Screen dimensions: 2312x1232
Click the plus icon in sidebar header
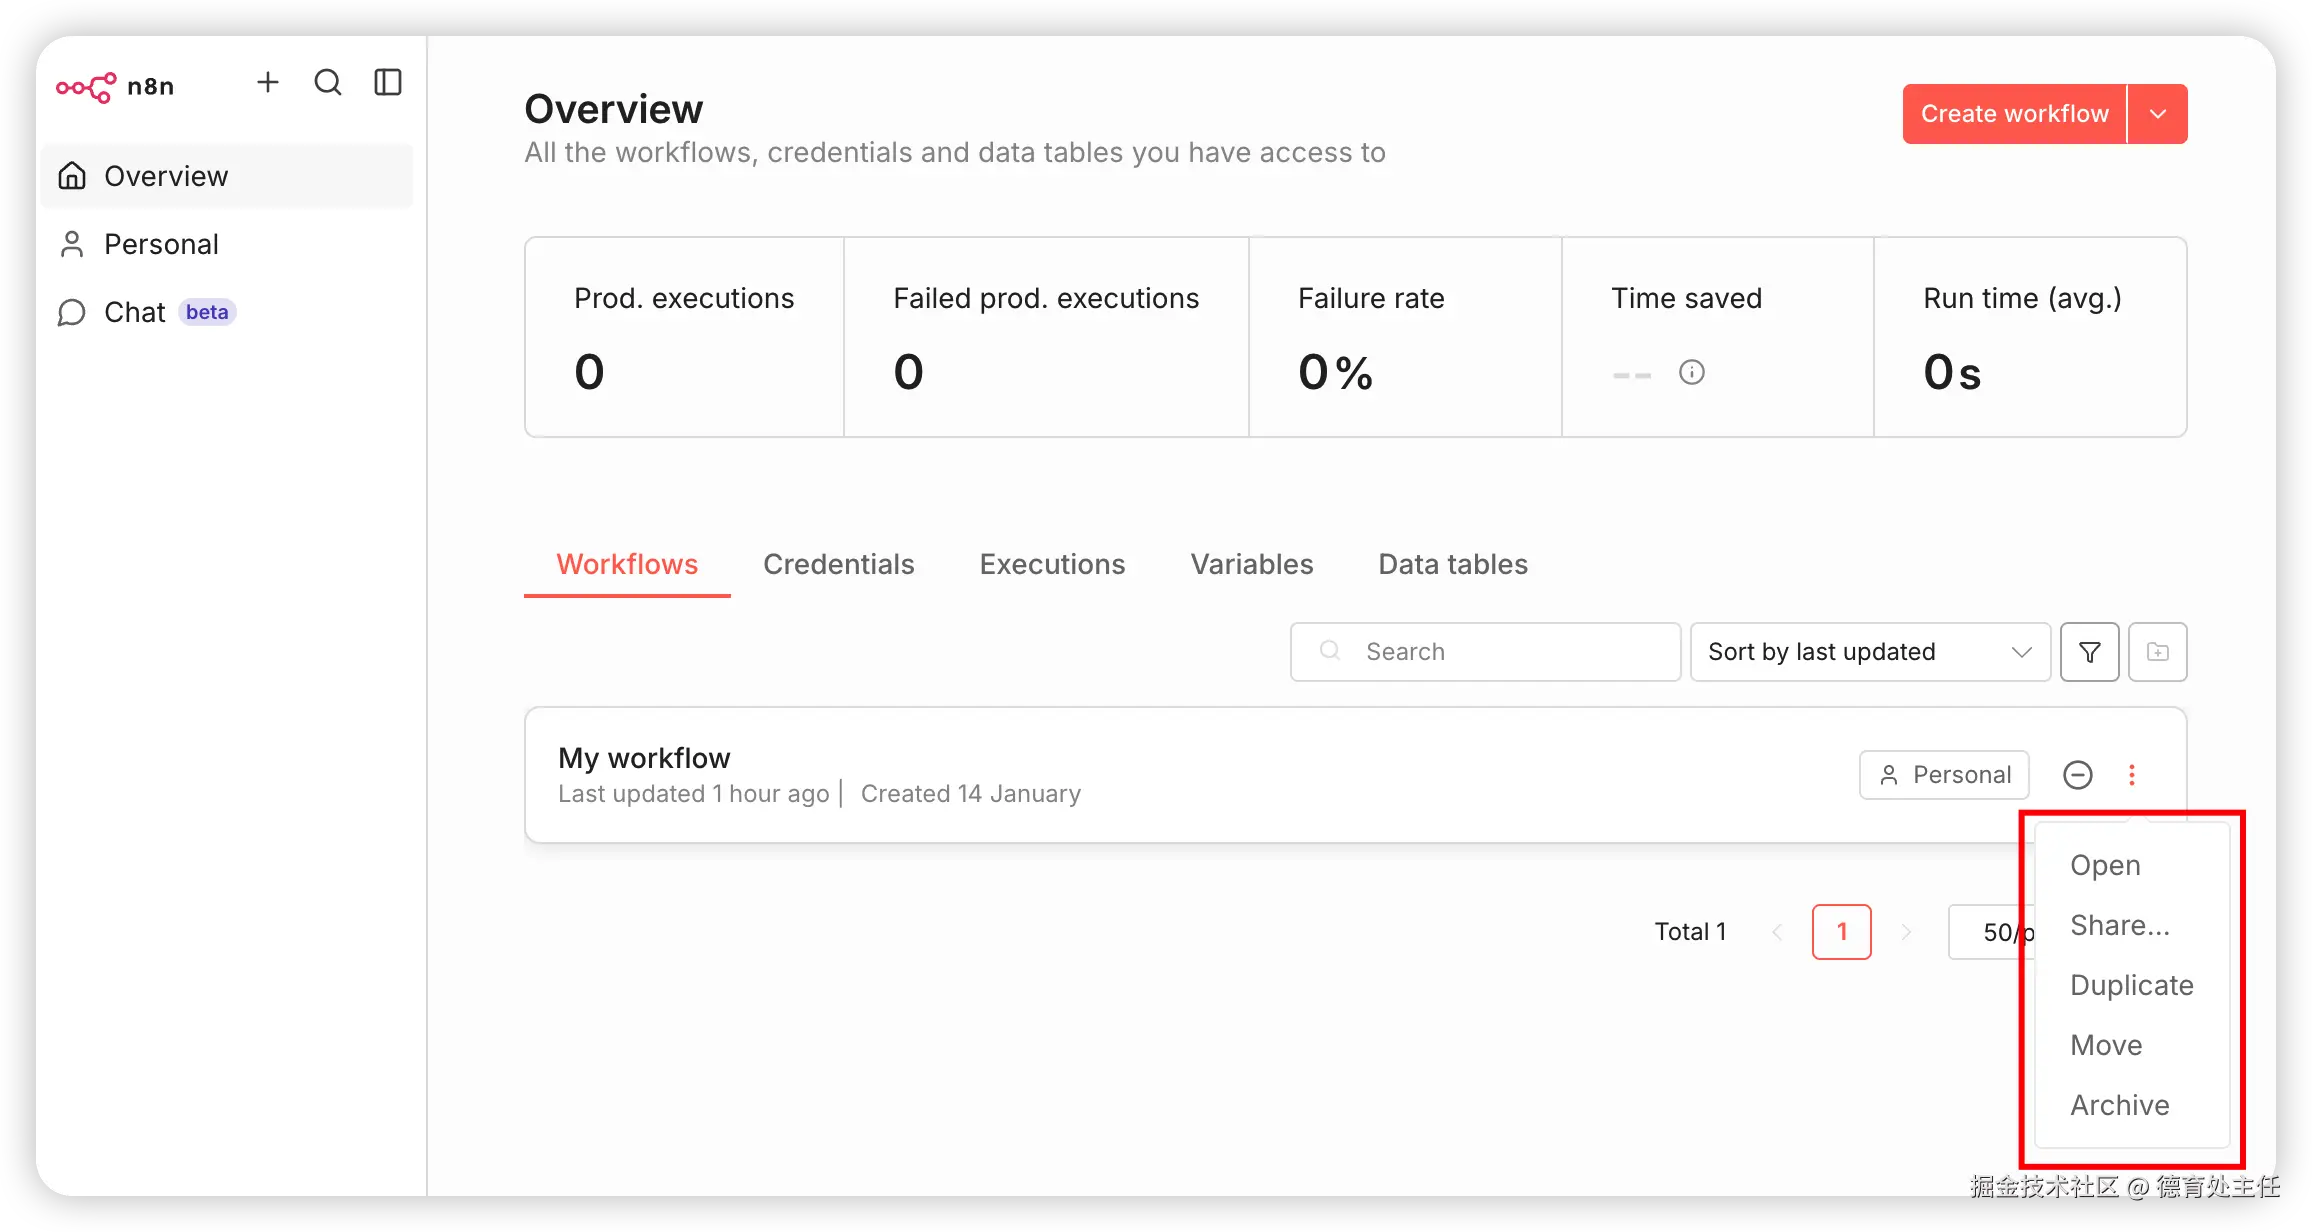pyautogui.click(x=267, y=83)
